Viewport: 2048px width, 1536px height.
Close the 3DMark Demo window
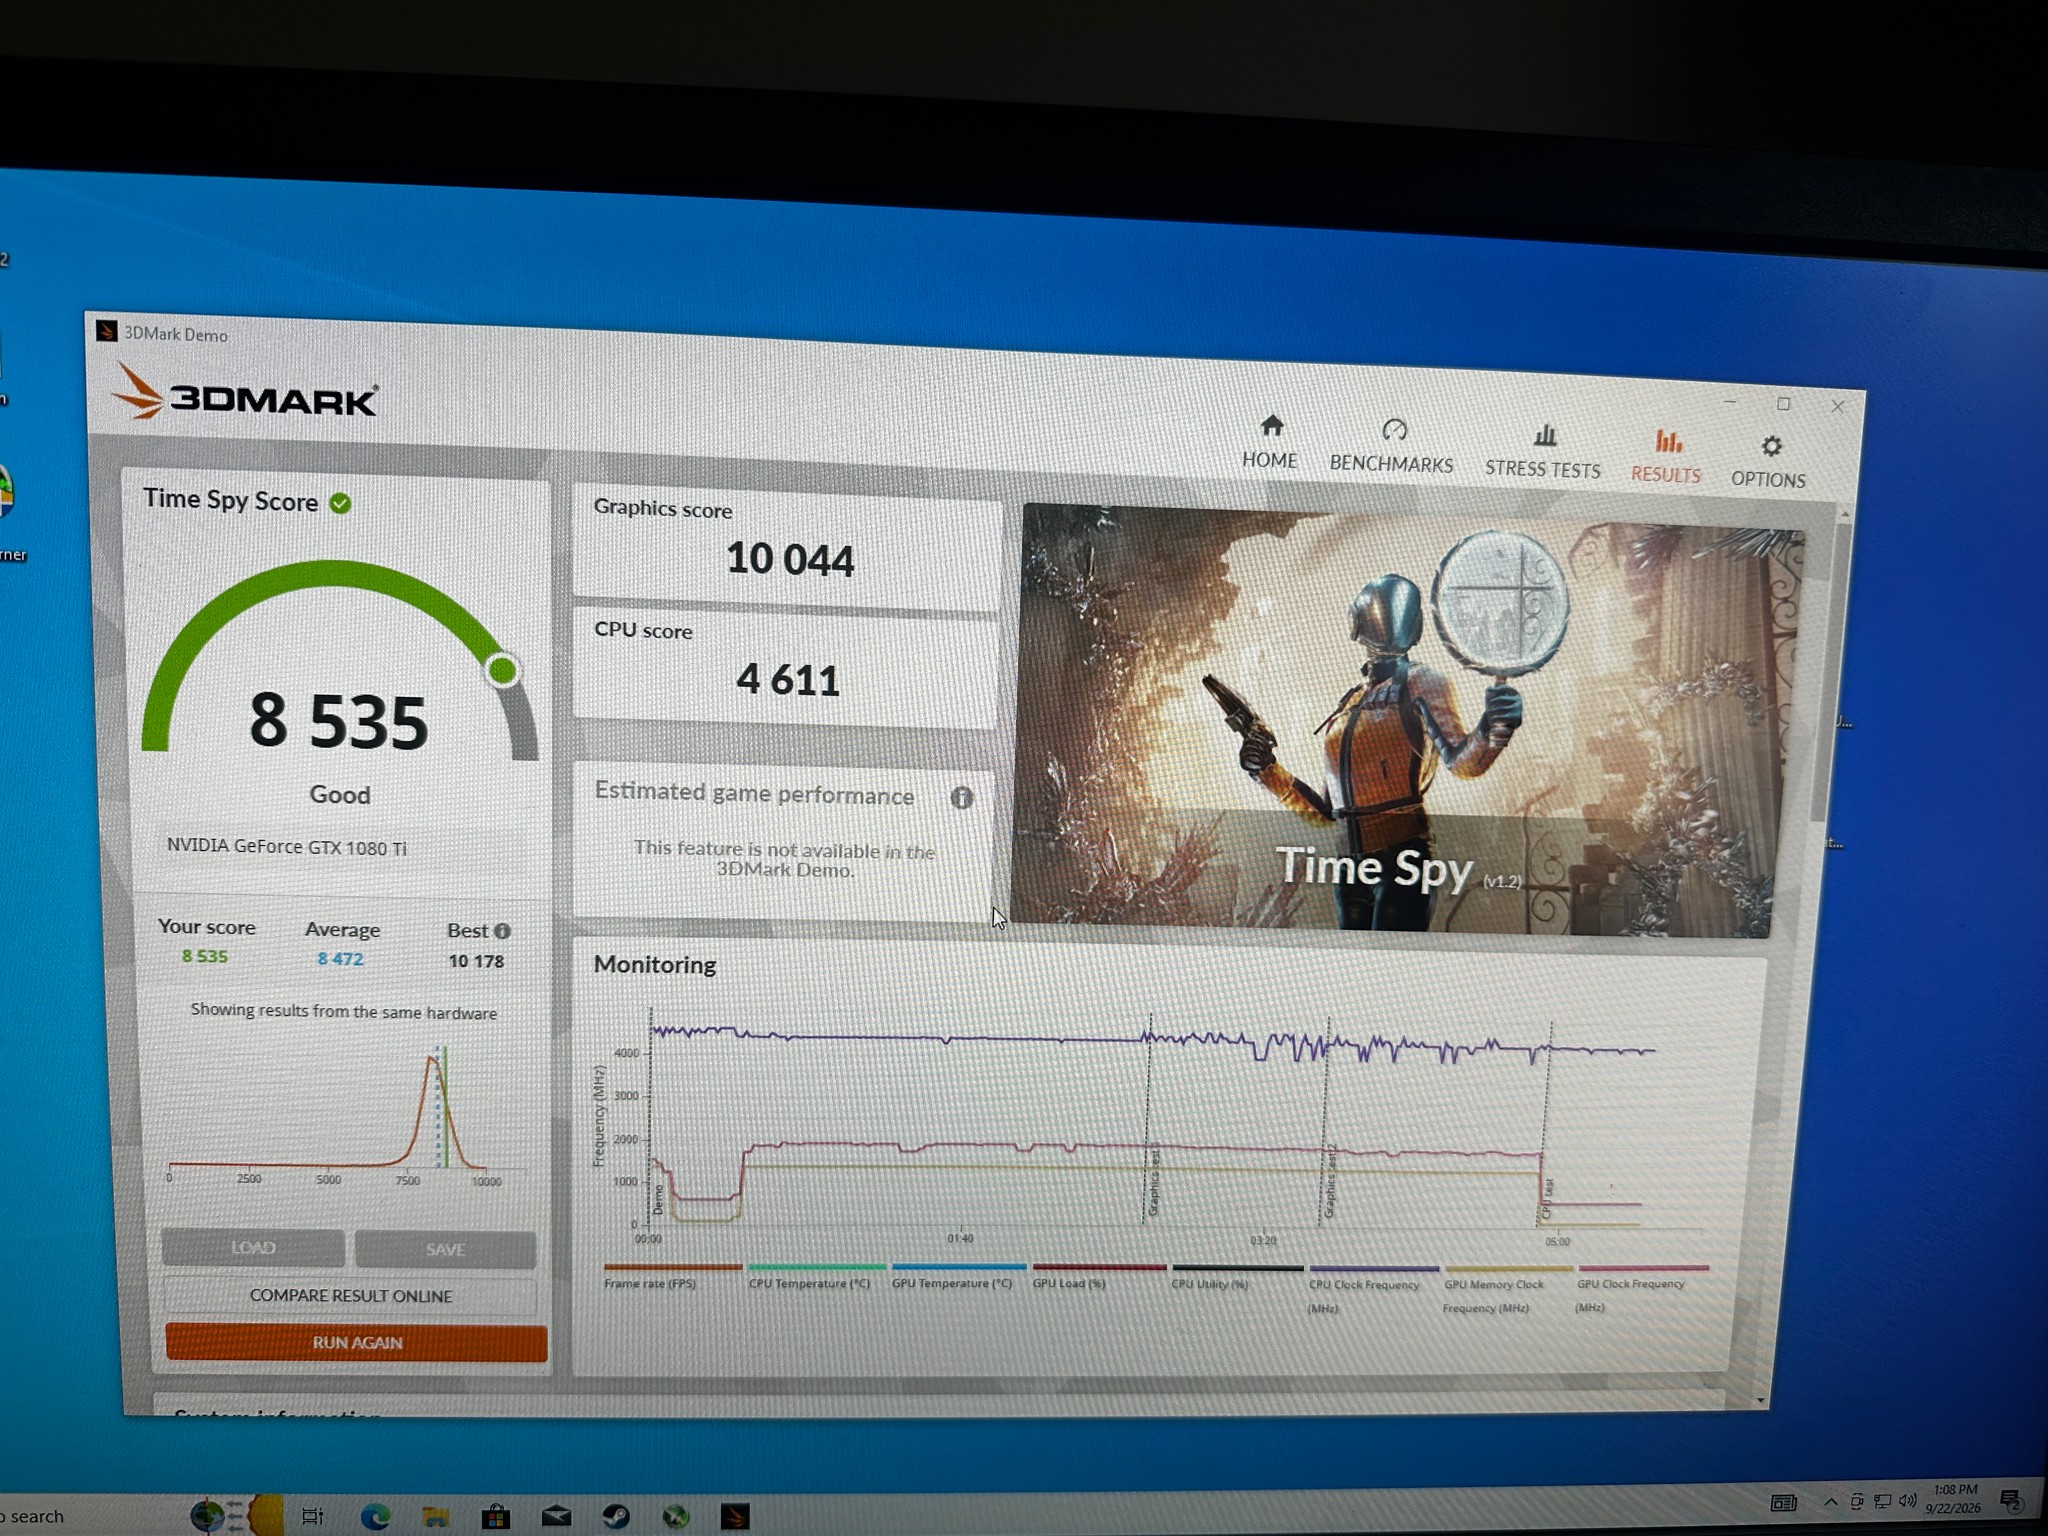[x=1838, y=407]
